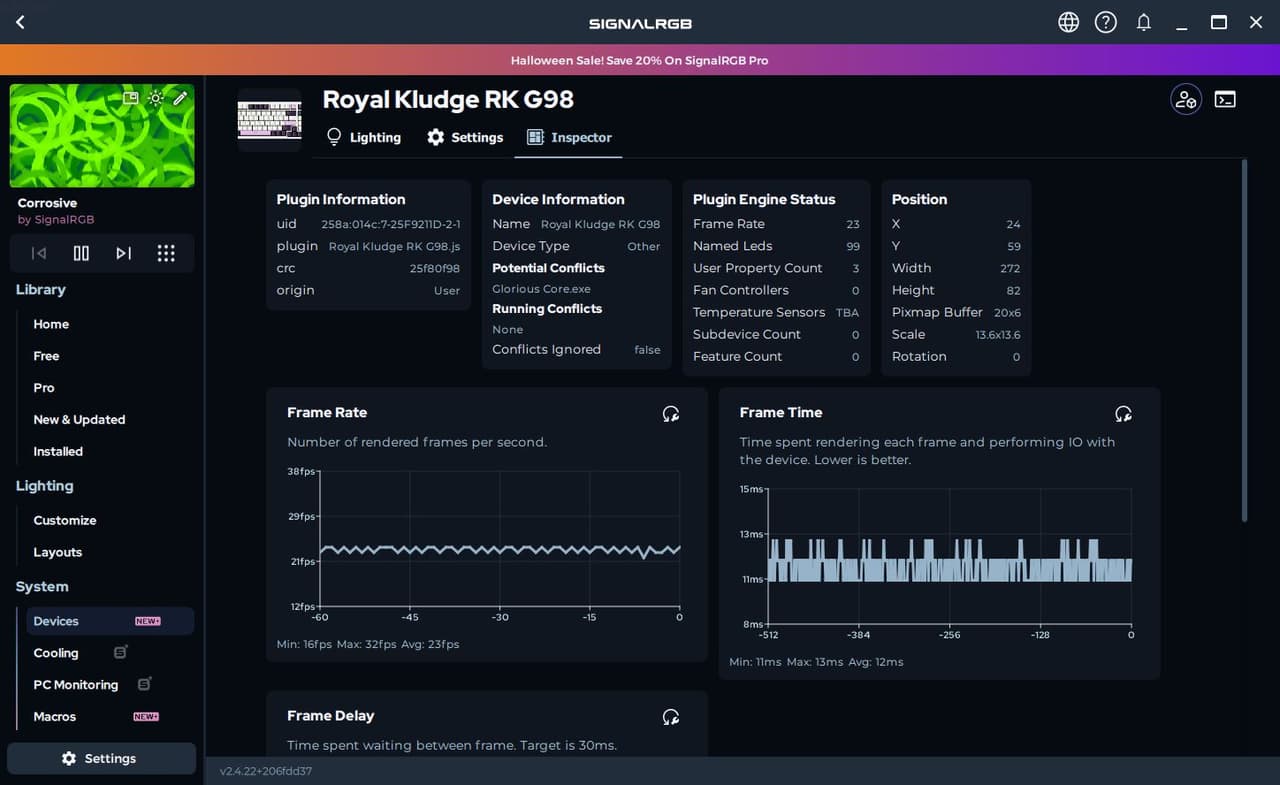Open the notifications bell
Screen dimensions: 1280x785
point(1144,22)
